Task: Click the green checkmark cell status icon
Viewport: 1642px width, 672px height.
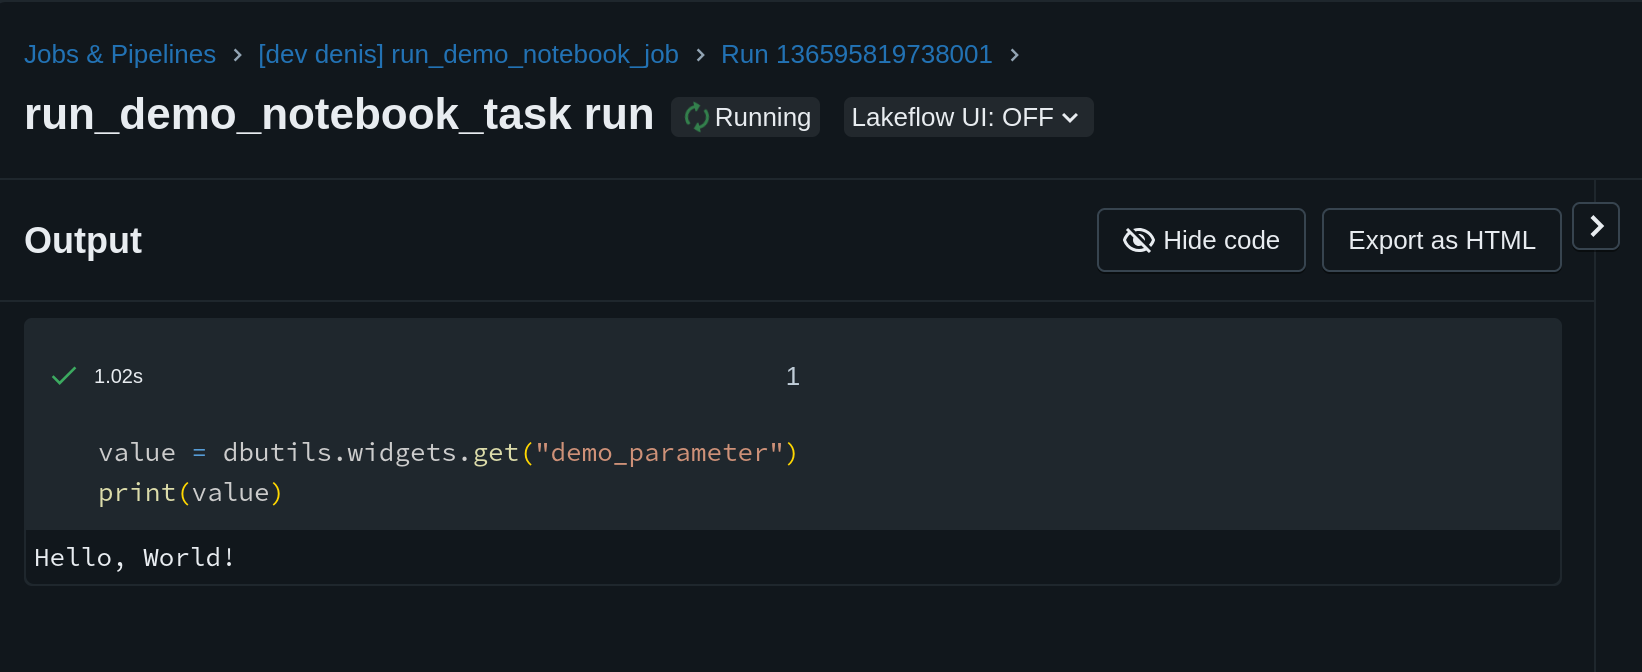Action: coord(64,376)
